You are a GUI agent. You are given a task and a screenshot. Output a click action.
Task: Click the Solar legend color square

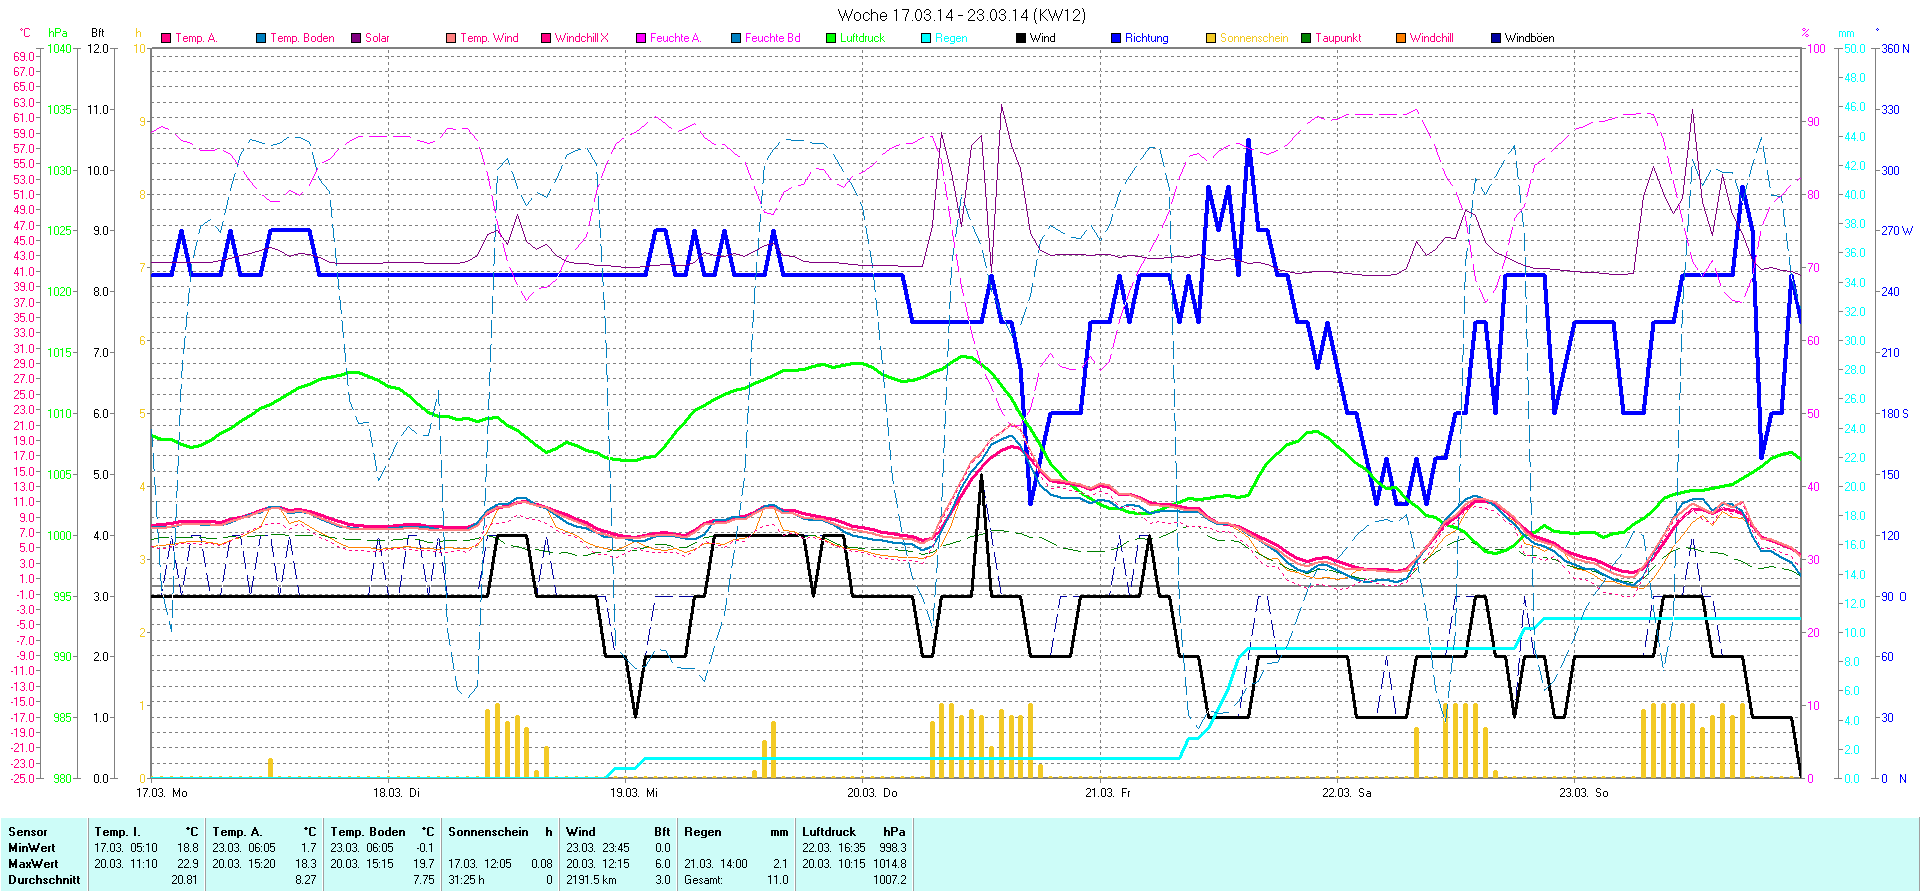coord(356,38)
